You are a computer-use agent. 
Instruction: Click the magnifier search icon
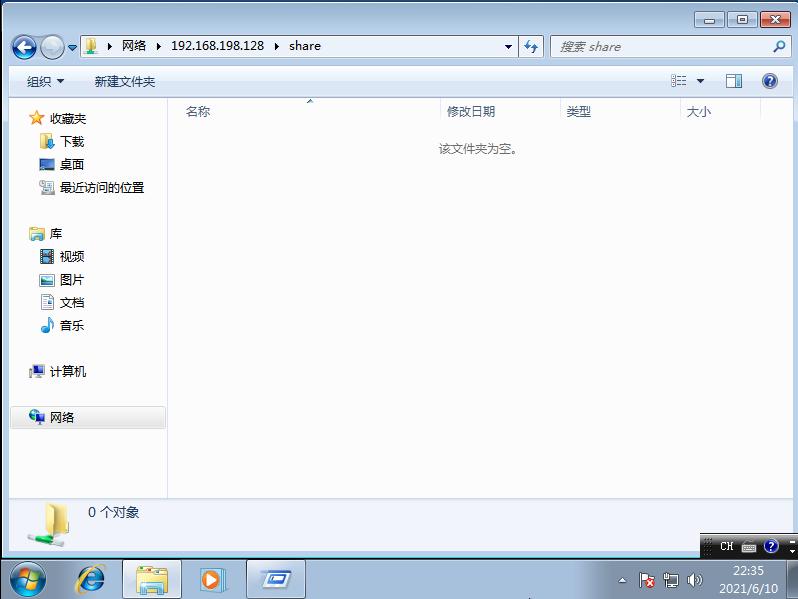click(x=779, y=46)
